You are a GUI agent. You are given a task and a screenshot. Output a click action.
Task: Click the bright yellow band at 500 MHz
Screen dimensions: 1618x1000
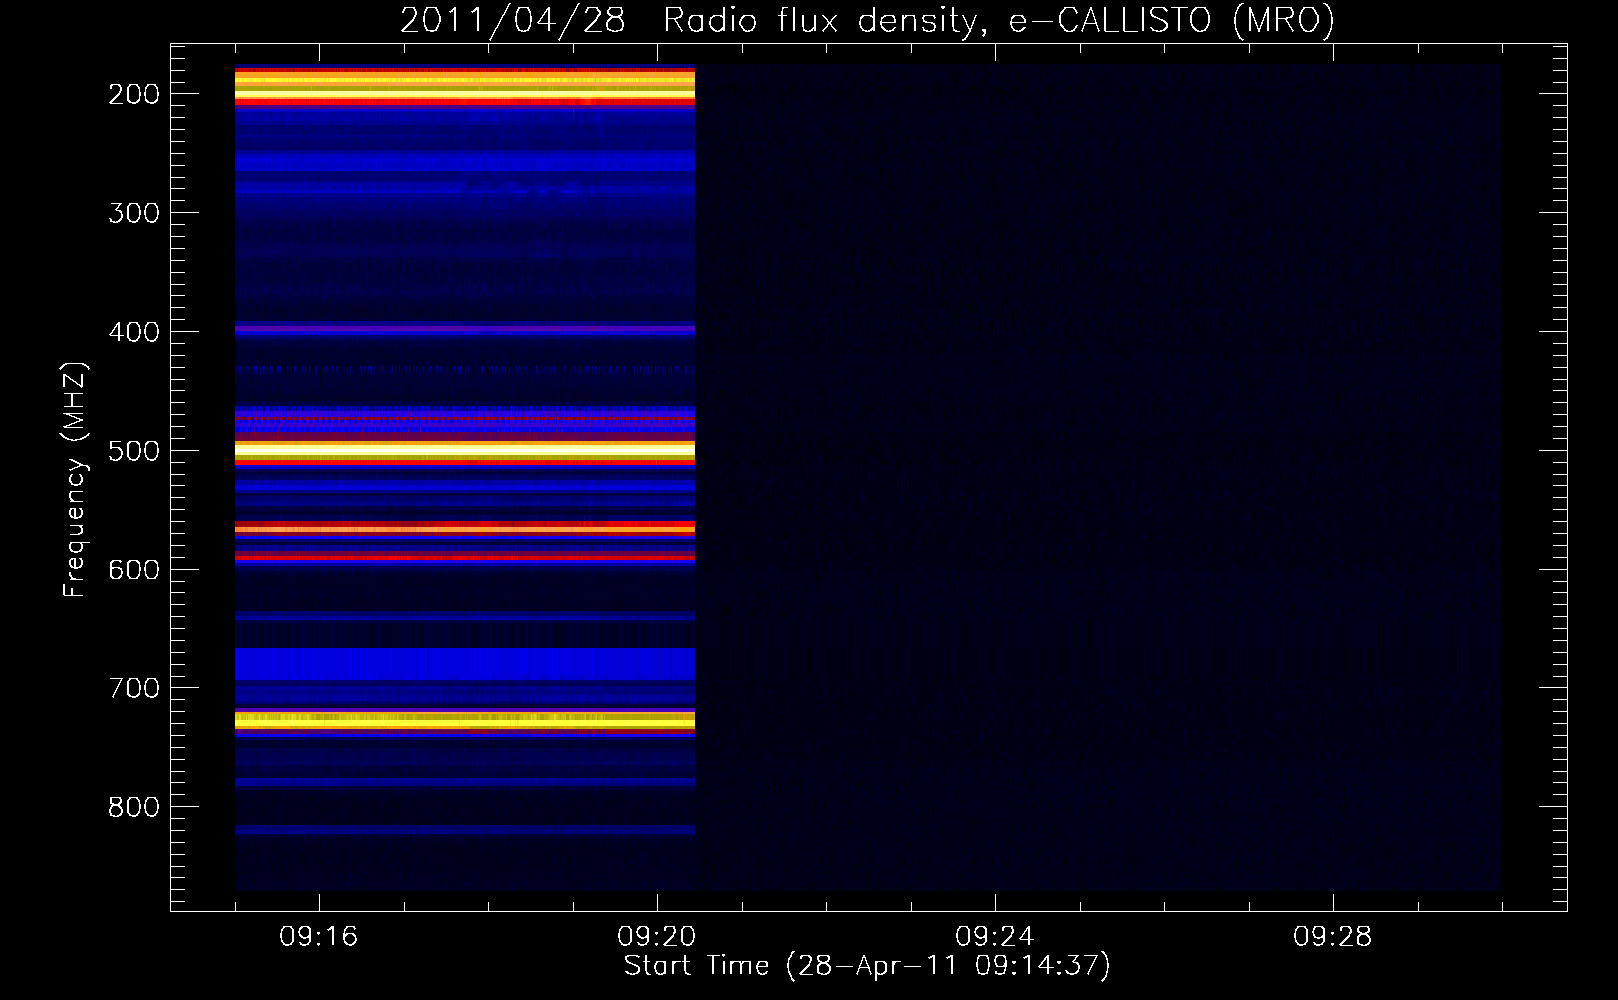point(465,452)
